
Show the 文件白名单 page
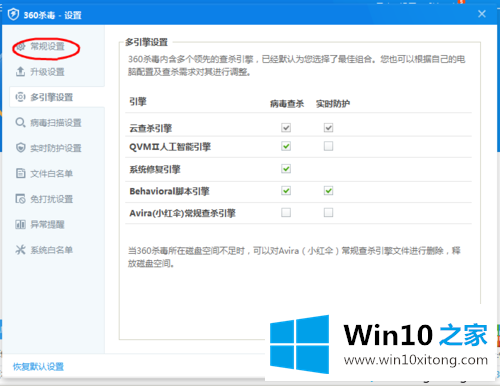51,173
